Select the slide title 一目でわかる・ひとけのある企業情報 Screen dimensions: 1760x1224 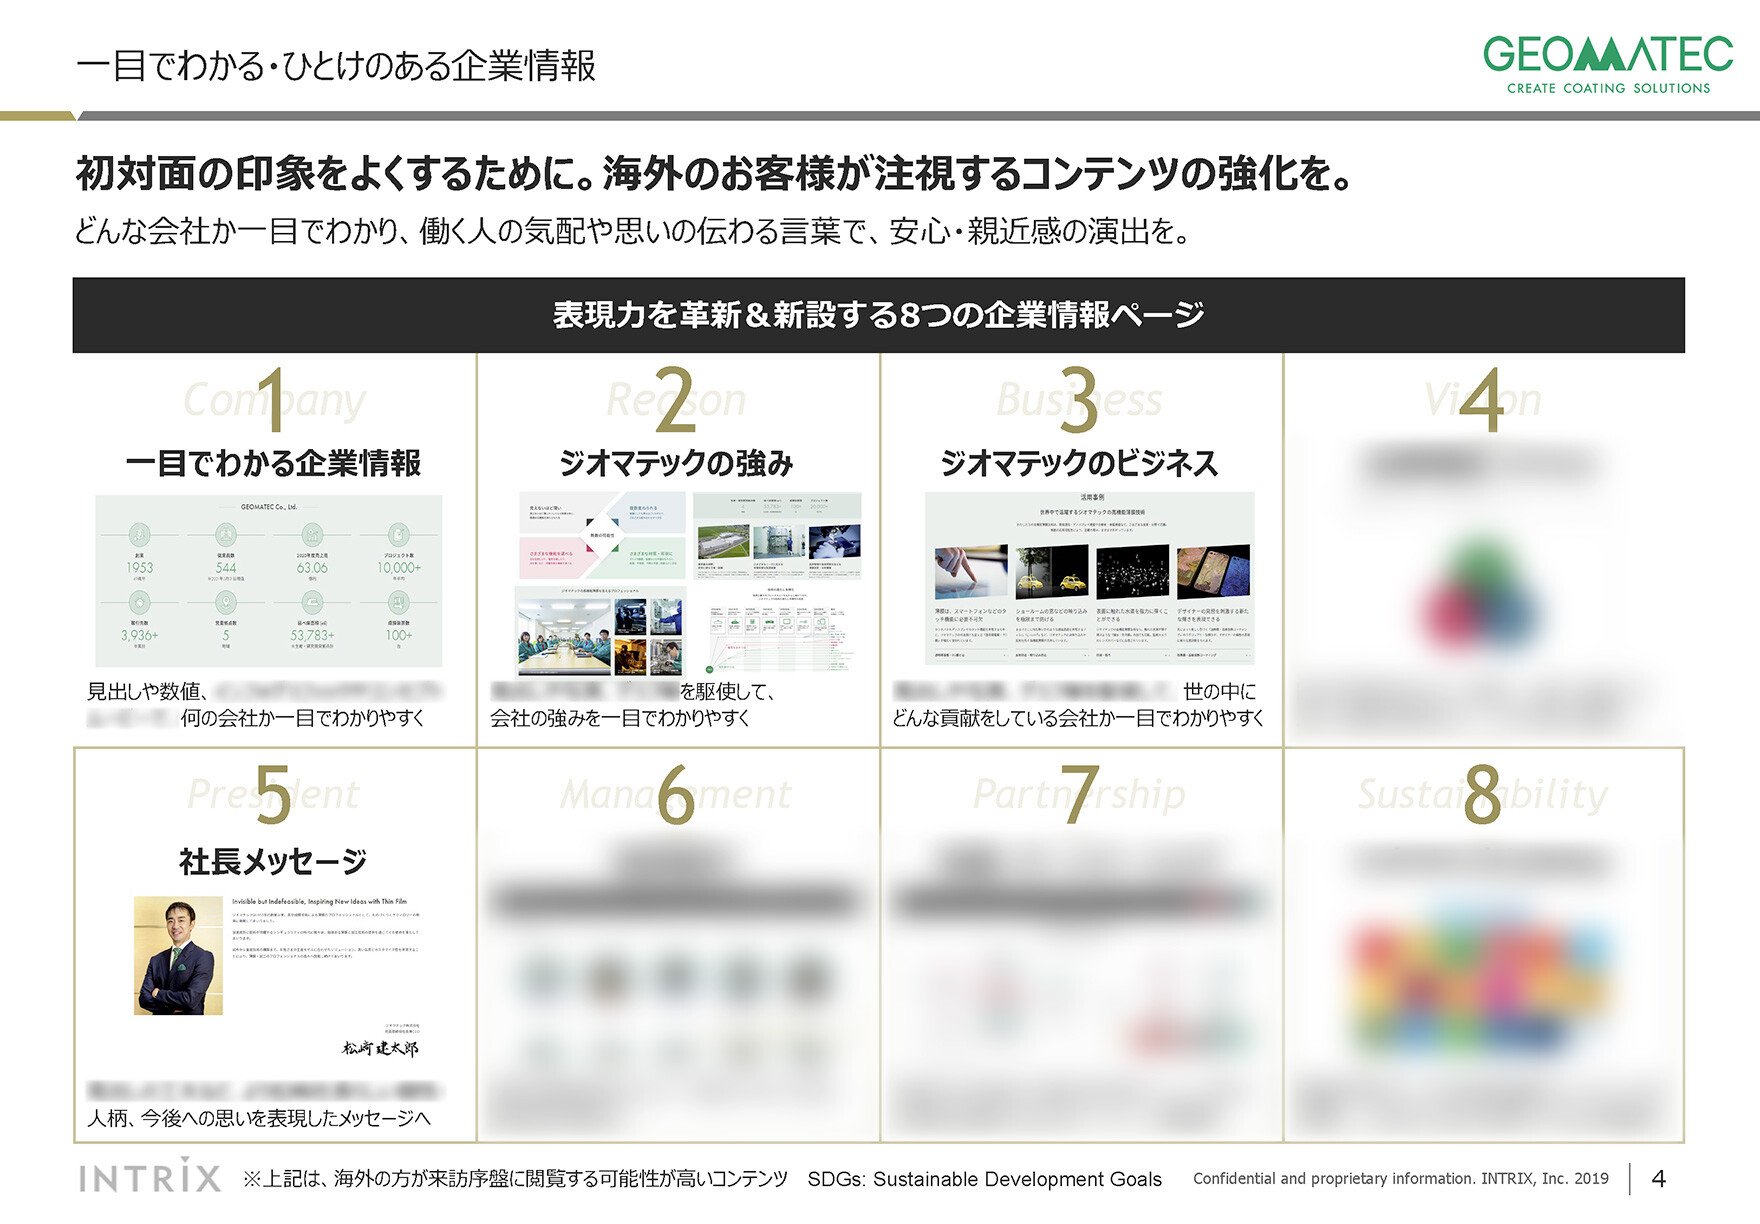[336, 66]
